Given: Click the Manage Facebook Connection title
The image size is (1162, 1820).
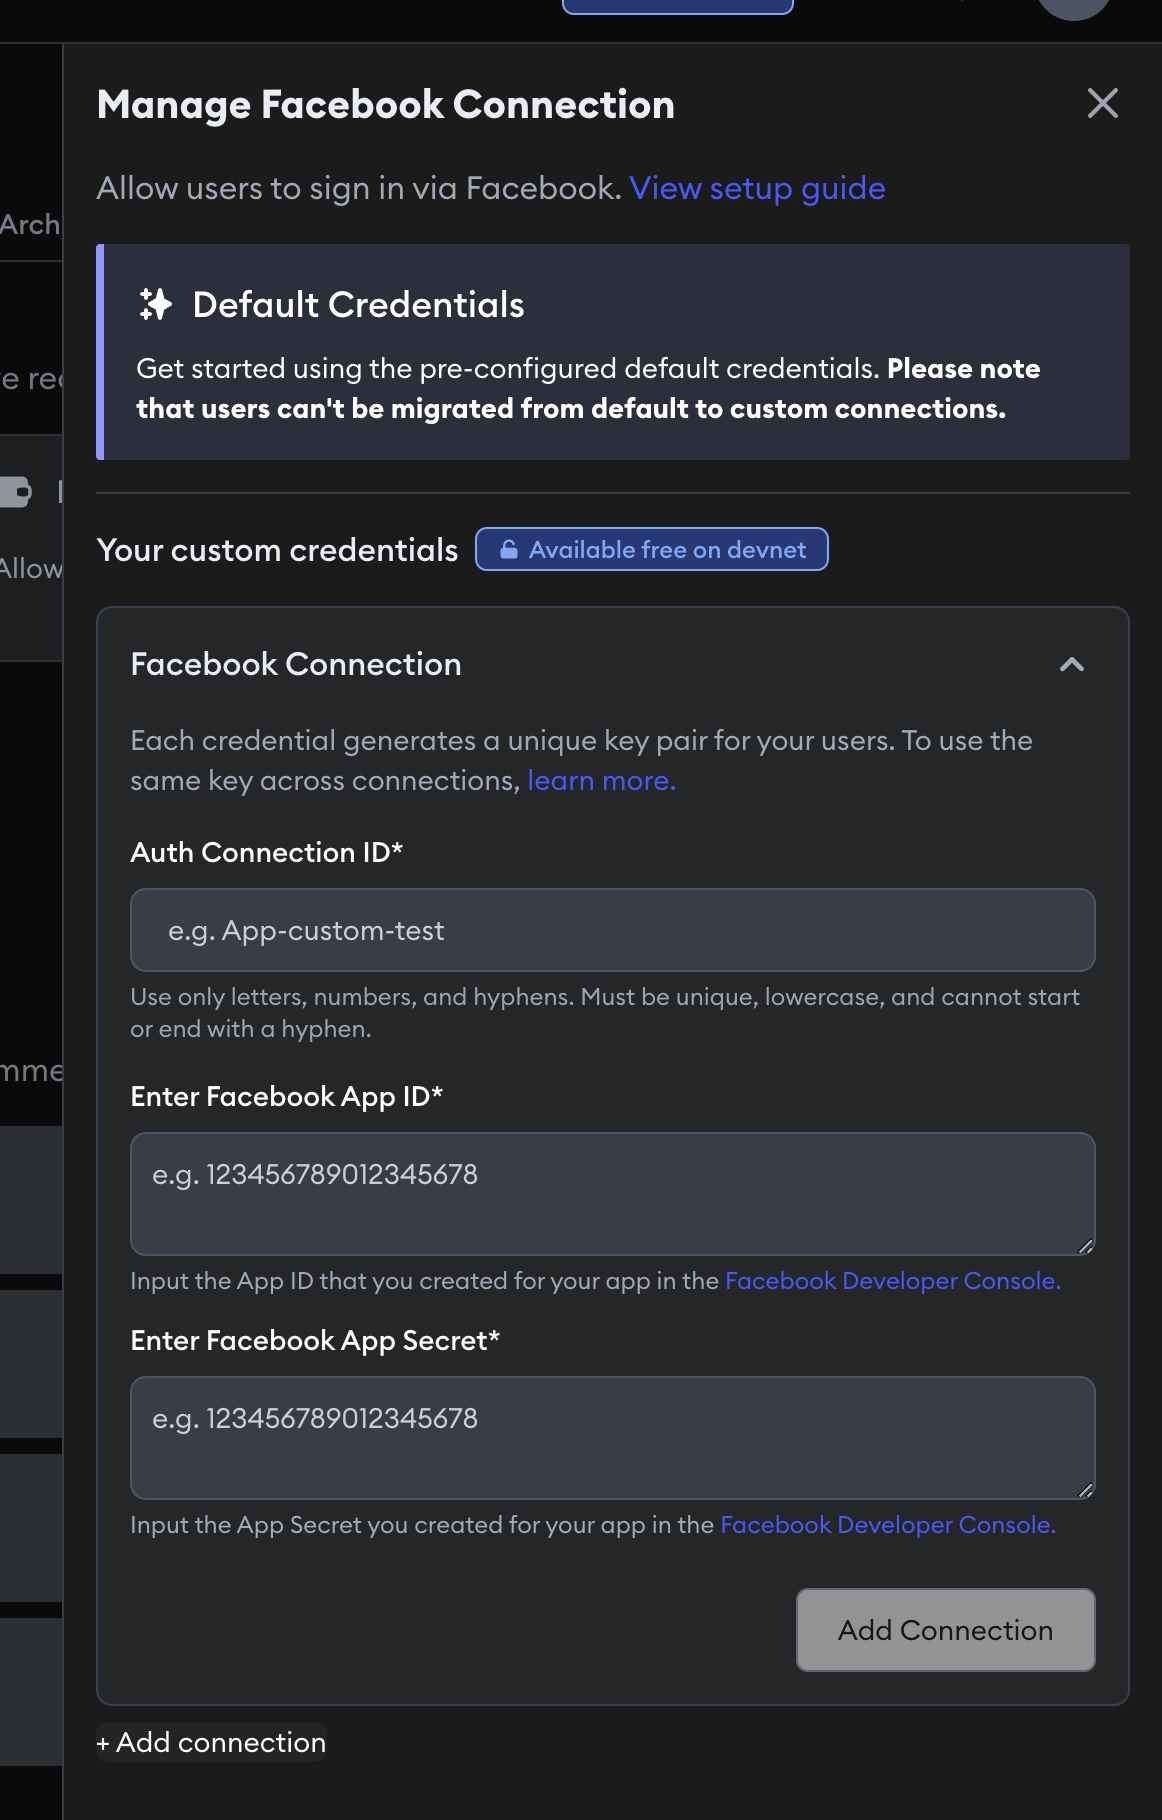Looking at the screenshot, I should [386, 105].
